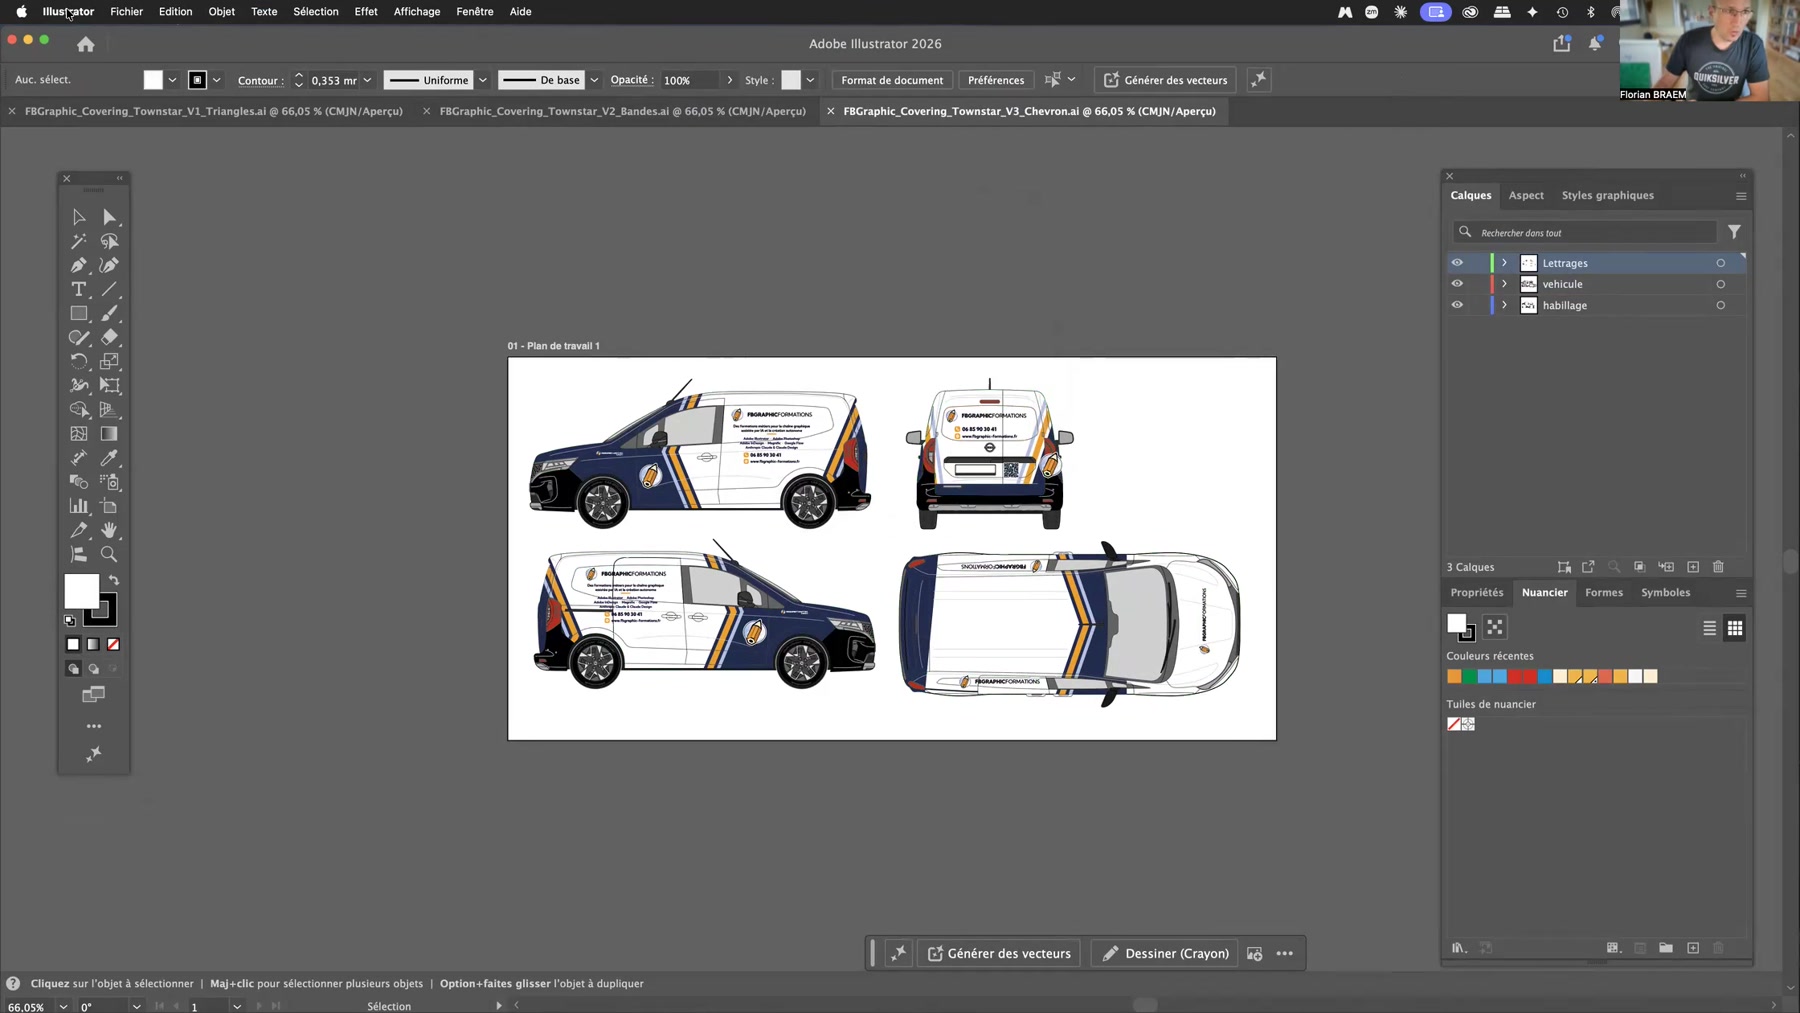This screenshot has height=1013, width=1800.
Task: Activate the Eyedropper tool
Action: (110, 458)
